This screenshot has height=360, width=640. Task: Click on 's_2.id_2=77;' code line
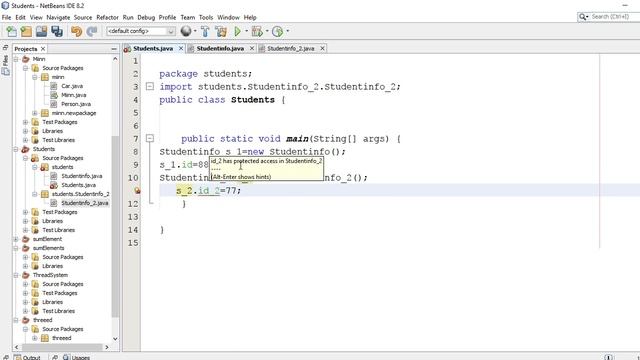[x=209, y=191]
